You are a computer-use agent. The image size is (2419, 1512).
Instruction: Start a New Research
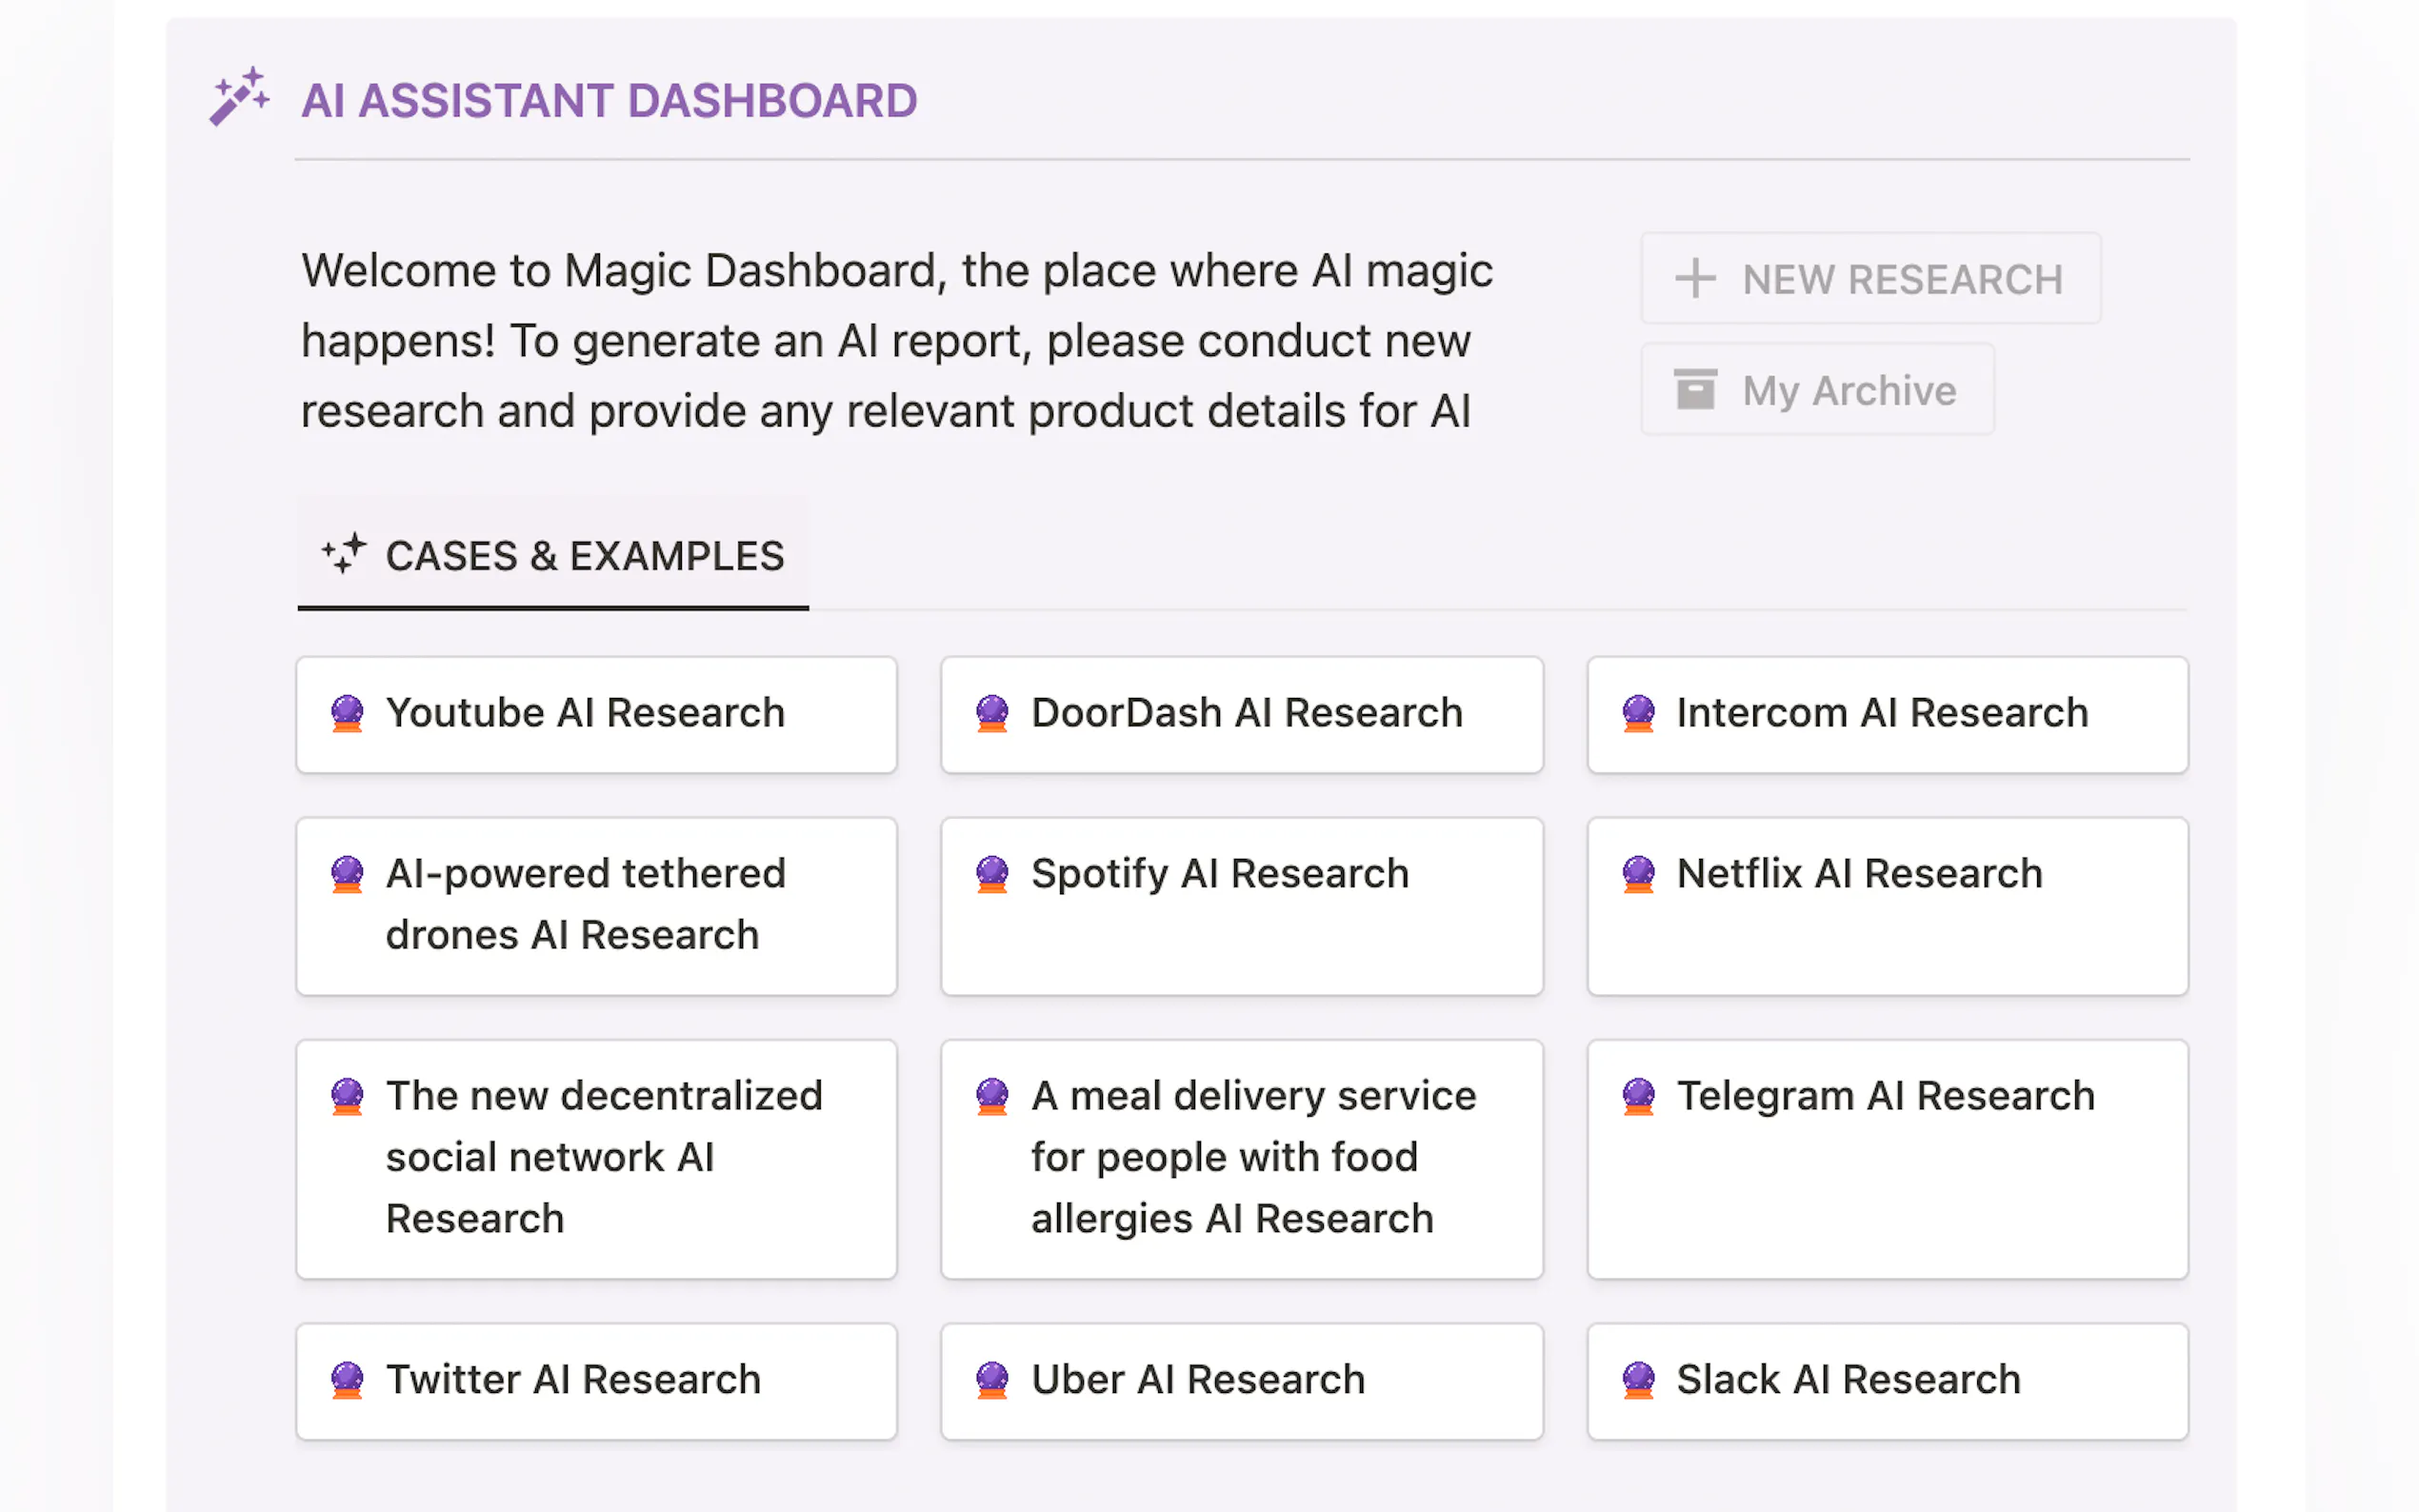point(1870,278)
